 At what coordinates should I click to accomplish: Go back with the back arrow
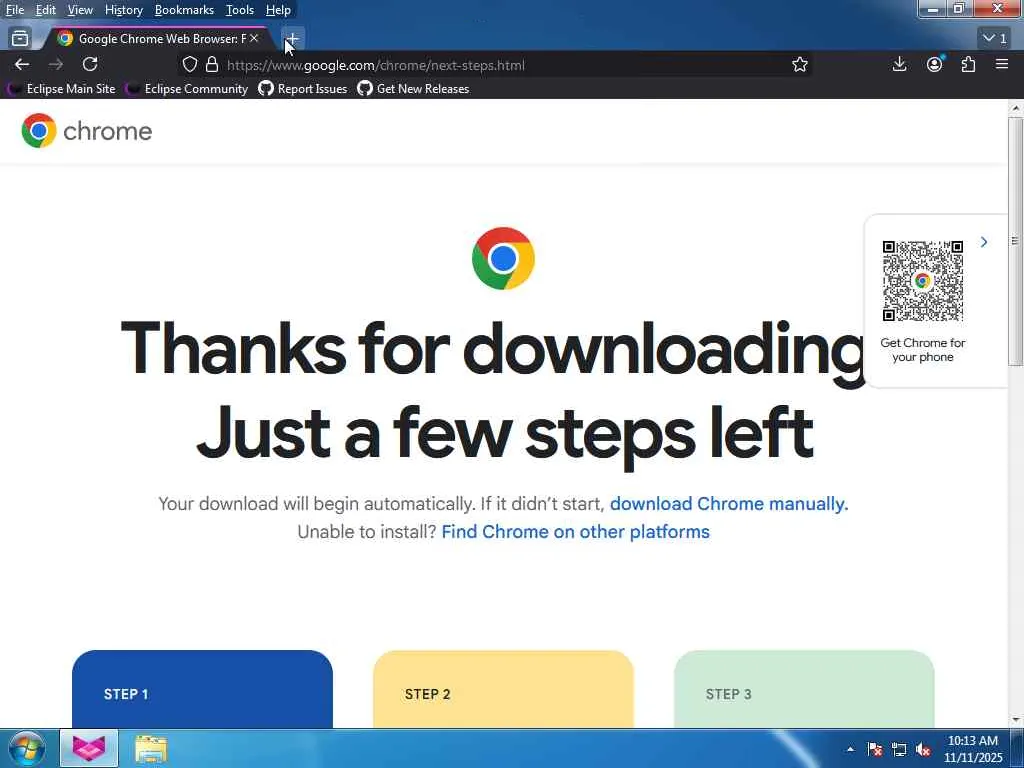[x=22, y=64]
